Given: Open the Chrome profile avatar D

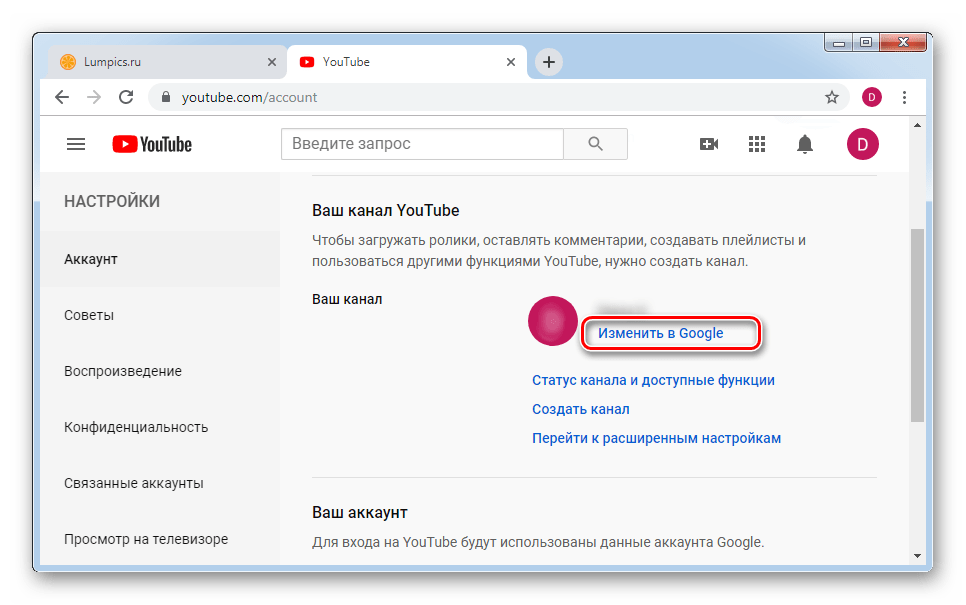Looking at the screenshot, I should pyautogui.click(x=871, y=97).
